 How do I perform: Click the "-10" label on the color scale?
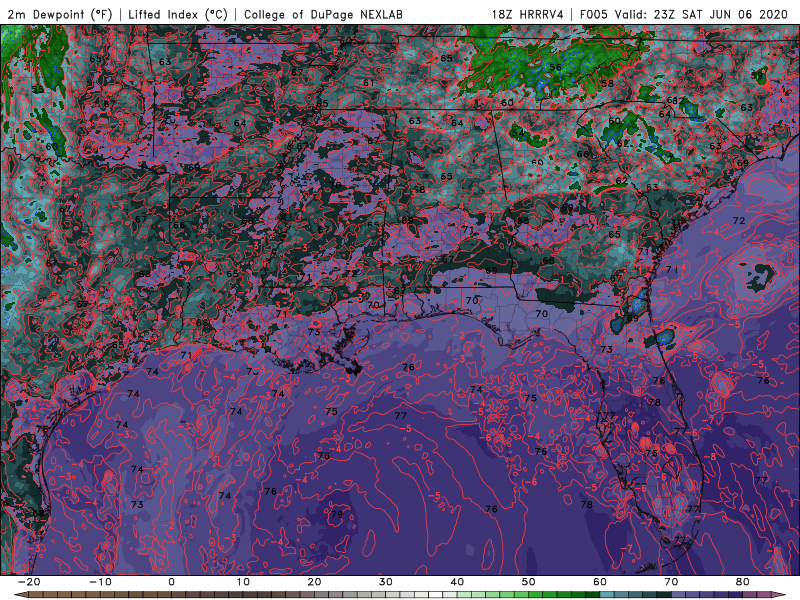pos(101,582)
